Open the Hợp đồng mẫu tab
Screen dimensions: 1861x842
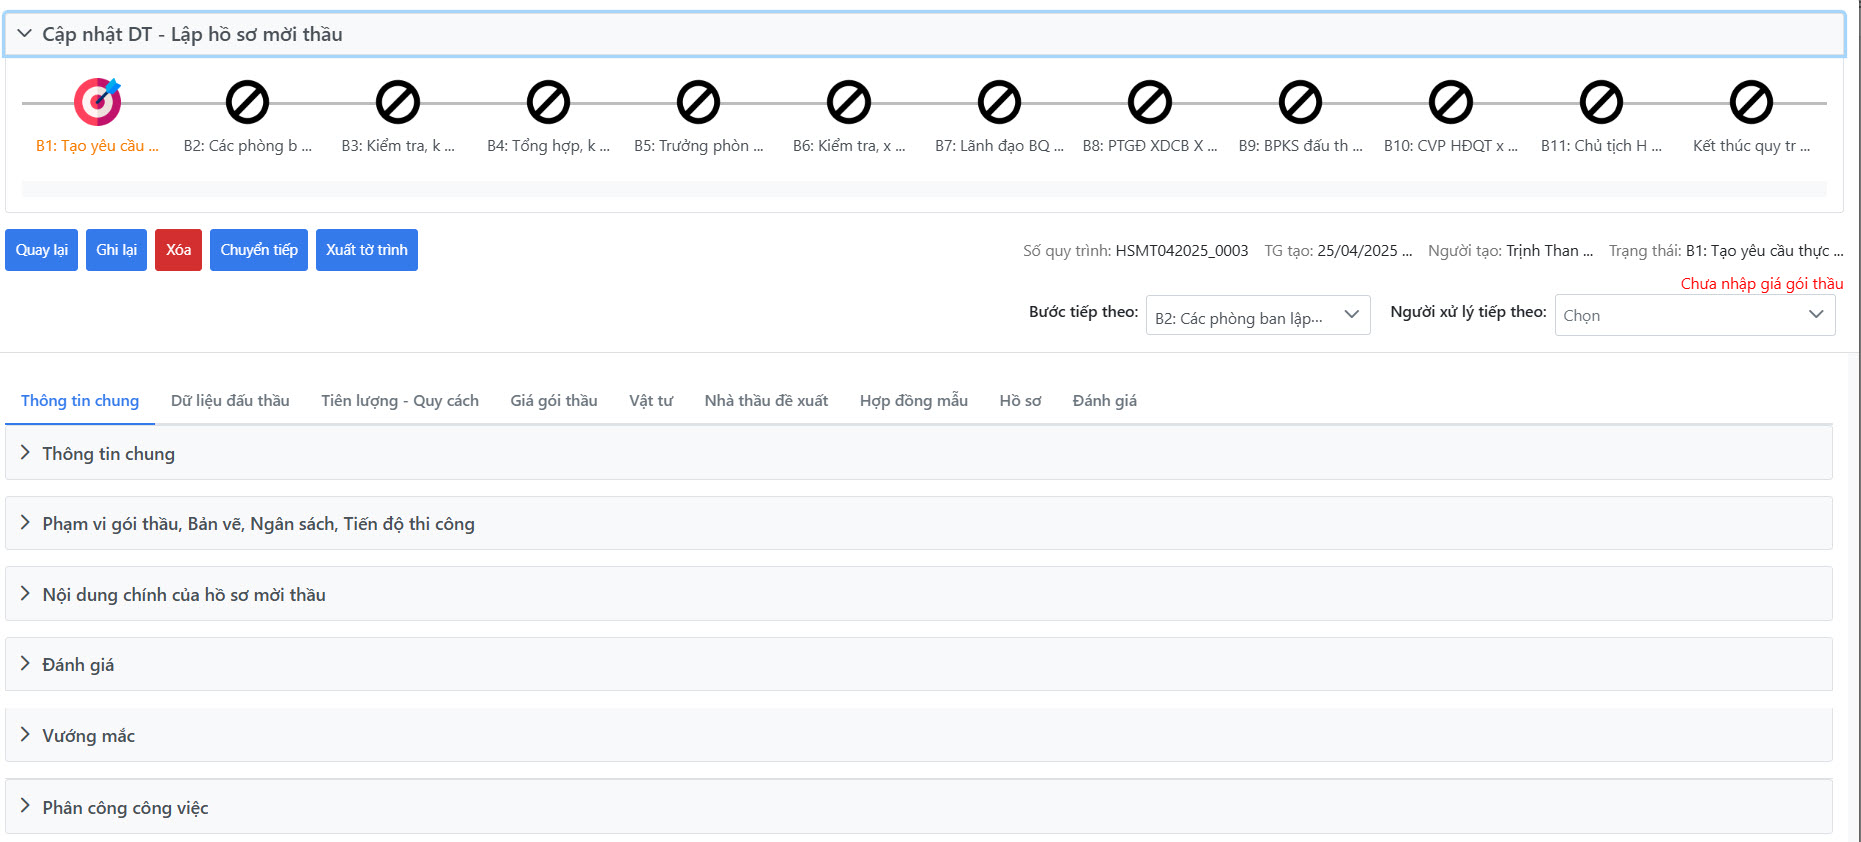(x=913, y=401)
